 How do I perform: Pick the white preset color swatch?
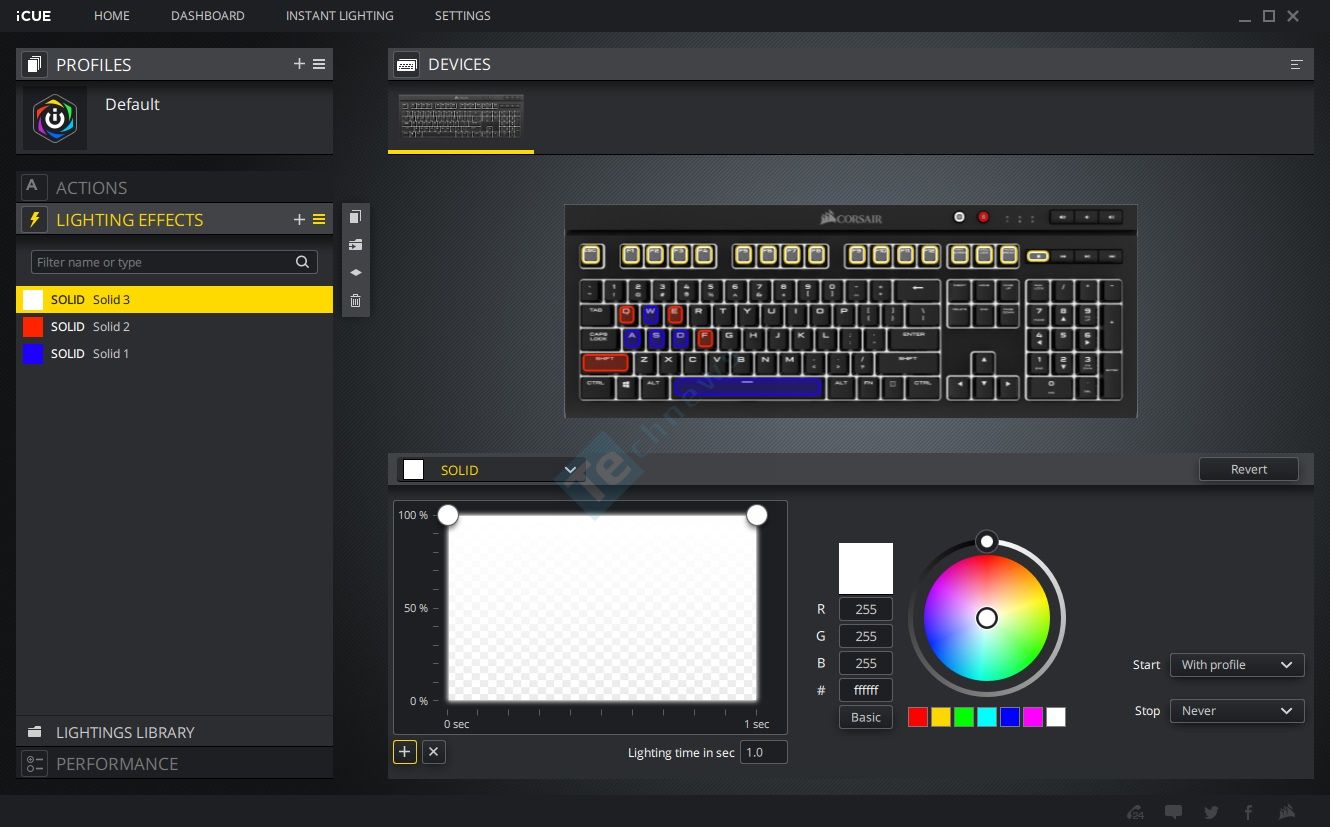[x=1056, y=716]
